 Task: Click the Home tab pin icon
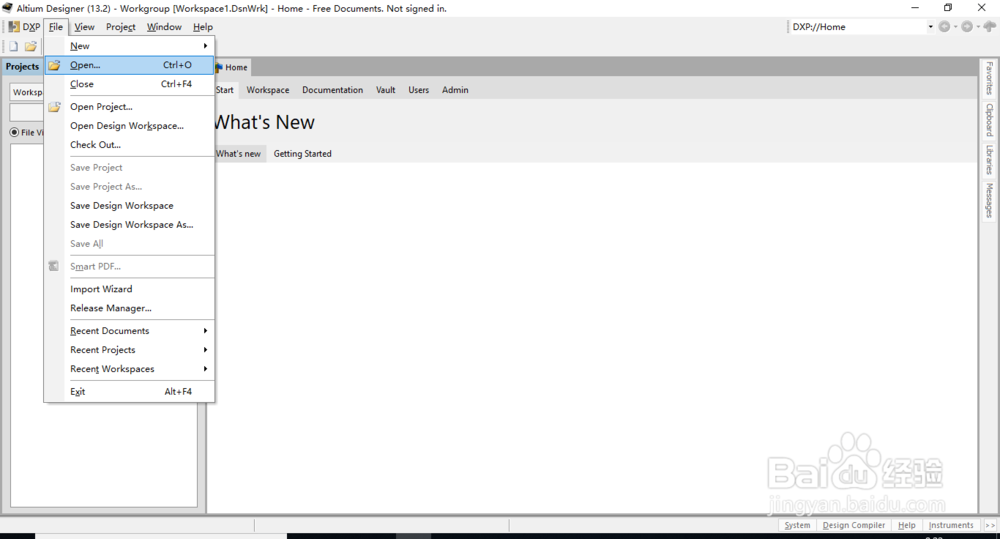[219, 67]
